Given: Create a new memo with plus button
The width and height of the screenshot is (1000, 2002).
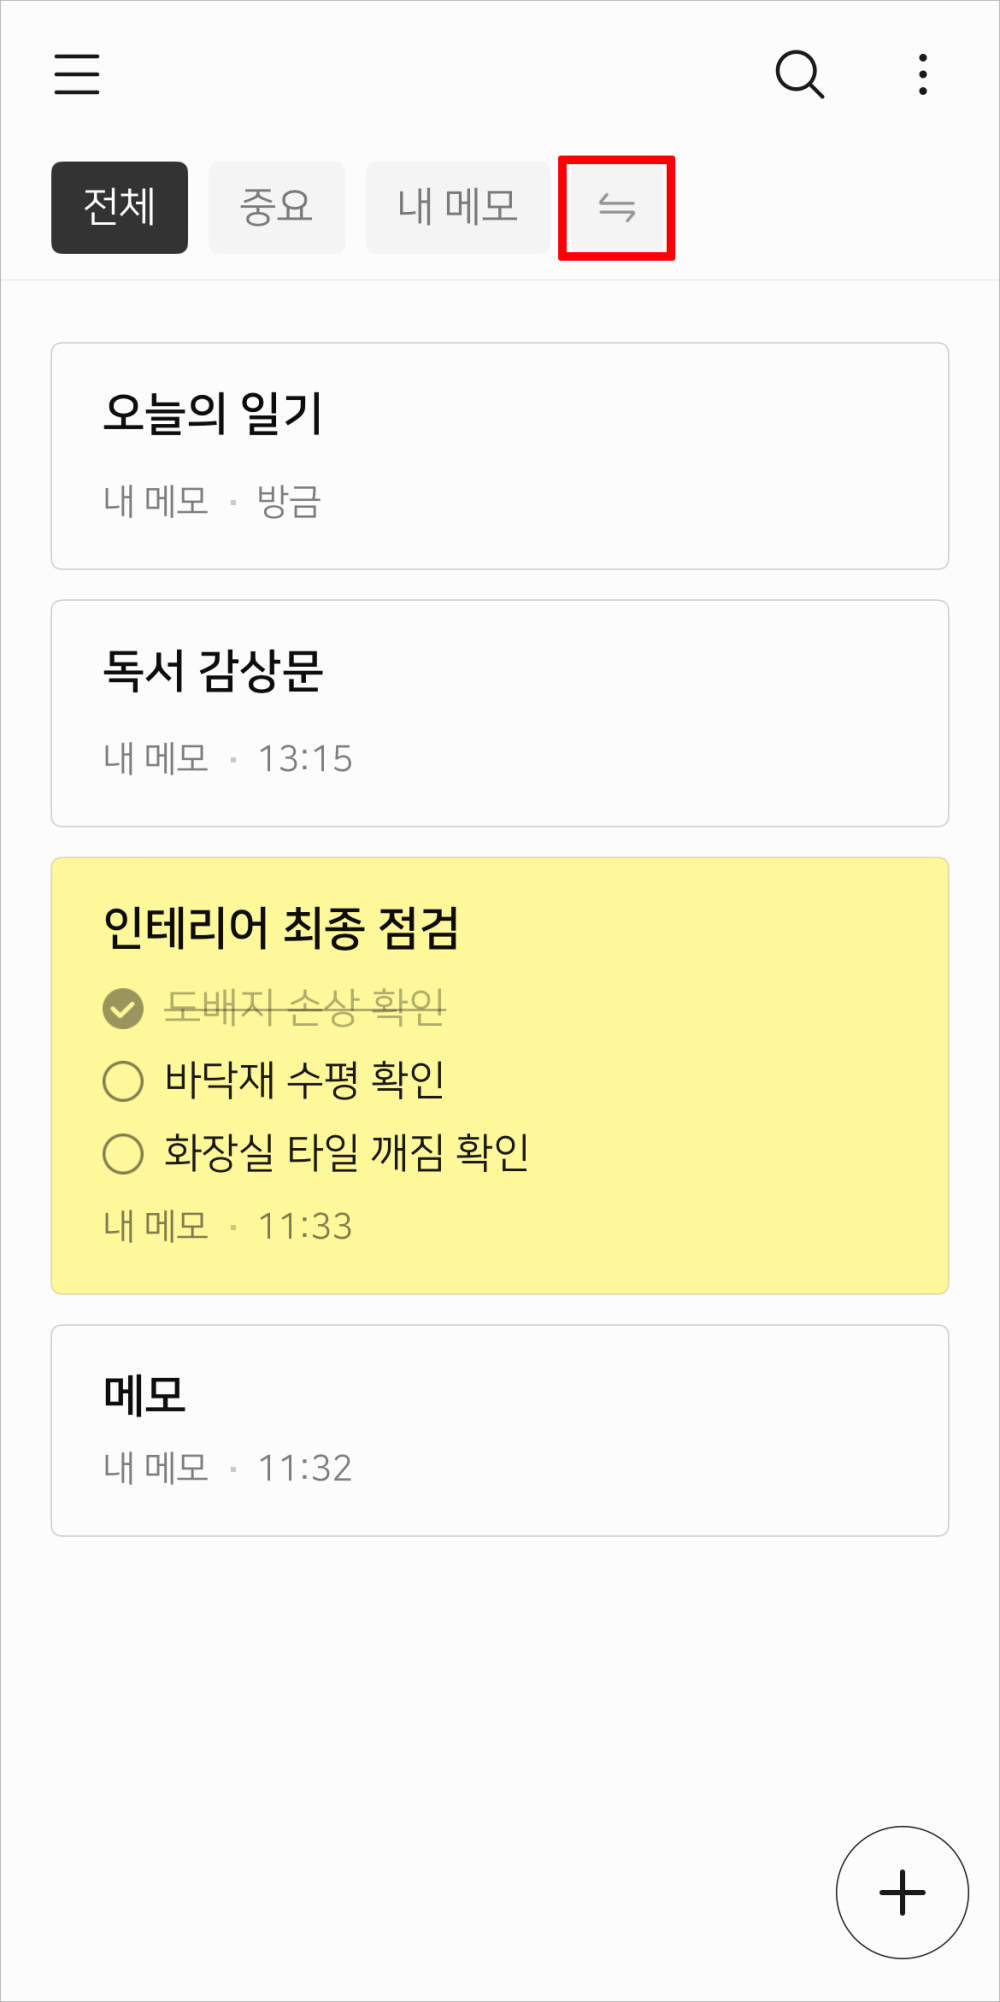Looking at the screenshot, I should tap(902, 1892).
